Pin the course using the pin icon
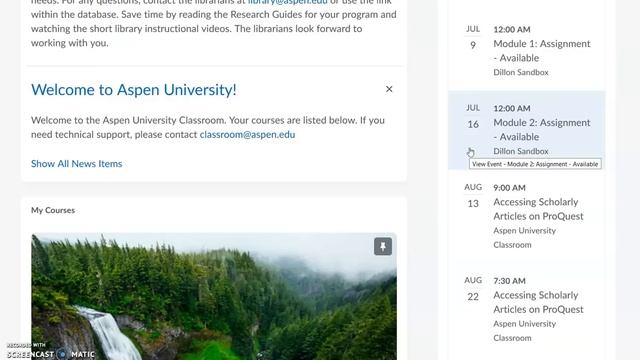This screenshot has width=640, height=360. tap(383, 247)
